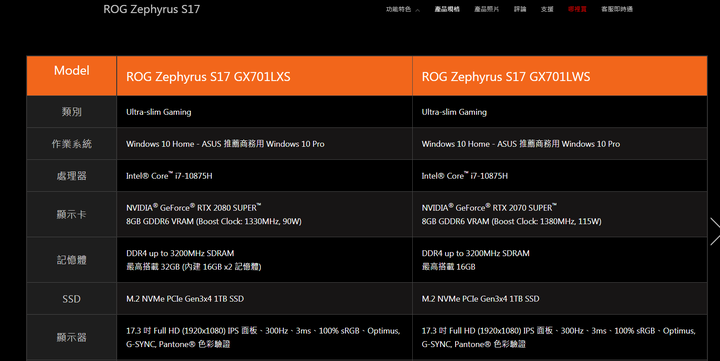Click the next arrow on right edge

click(714, 231)
